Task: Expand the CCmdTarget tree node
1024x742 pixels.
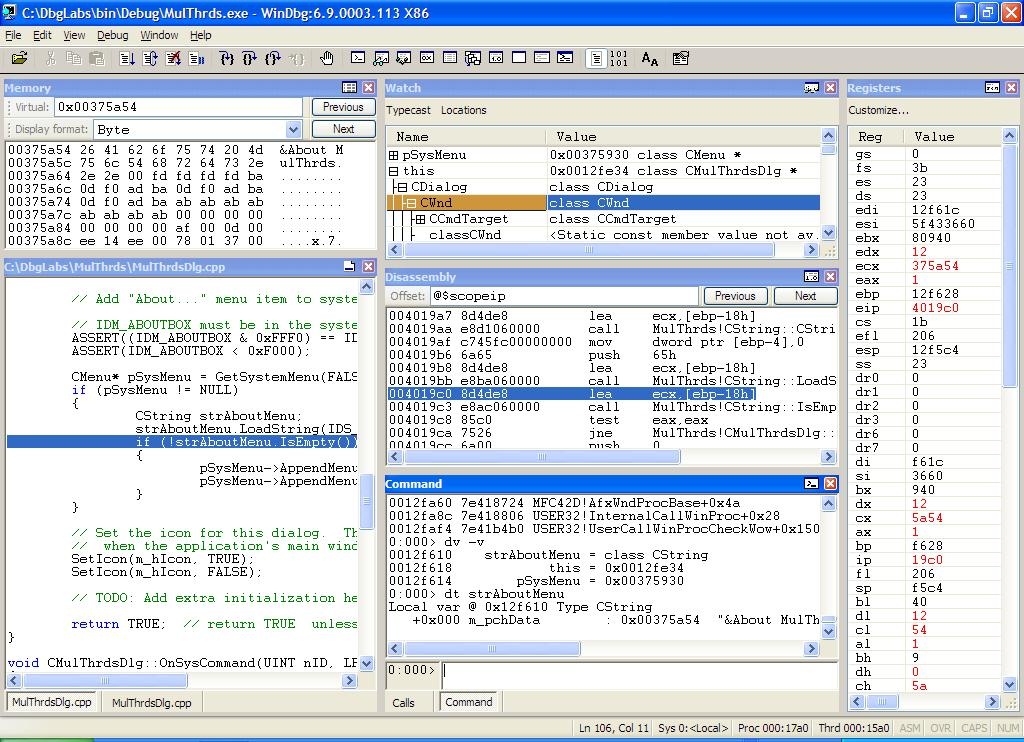Action: click(x=420, y=219)
